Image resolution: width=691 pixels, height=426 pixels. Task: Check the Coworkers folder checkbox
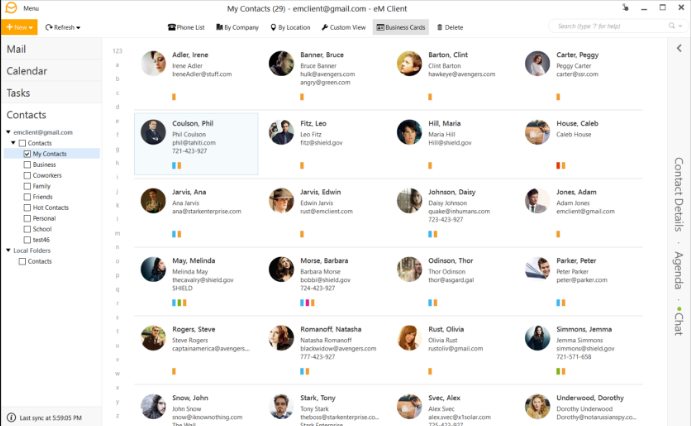(27, 175)
